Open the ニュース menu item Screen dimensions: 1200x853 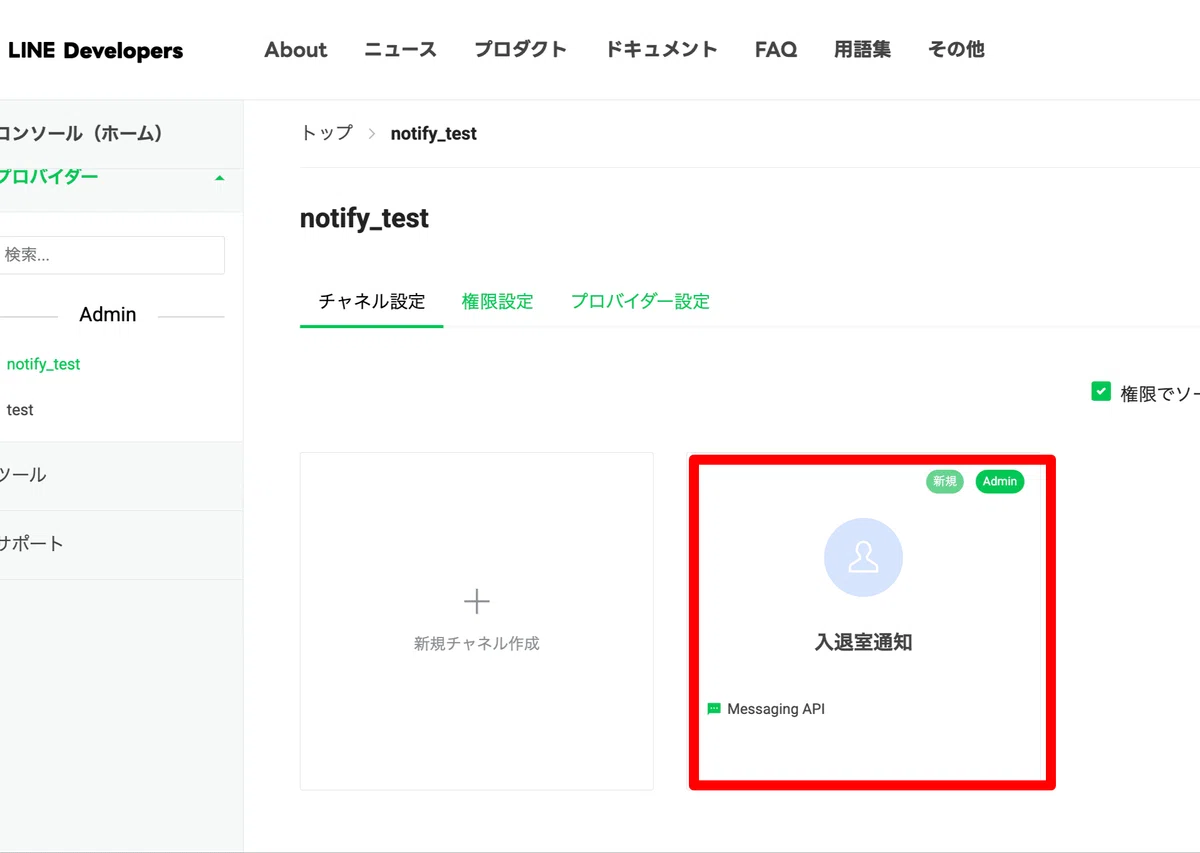[400, 49]
